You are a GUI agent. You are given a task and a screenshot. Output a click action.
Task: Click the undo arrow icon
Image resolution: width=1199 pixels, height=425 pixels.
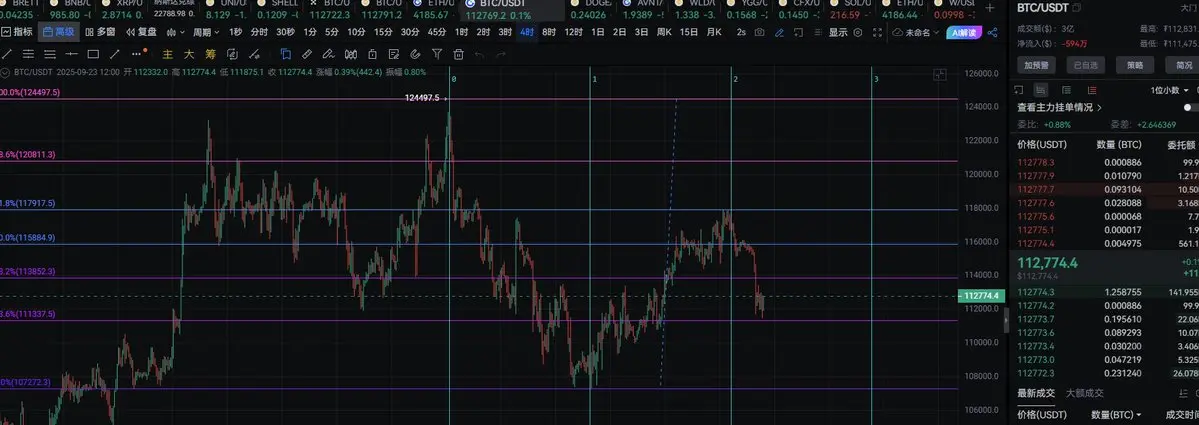(x=479, y=54)
